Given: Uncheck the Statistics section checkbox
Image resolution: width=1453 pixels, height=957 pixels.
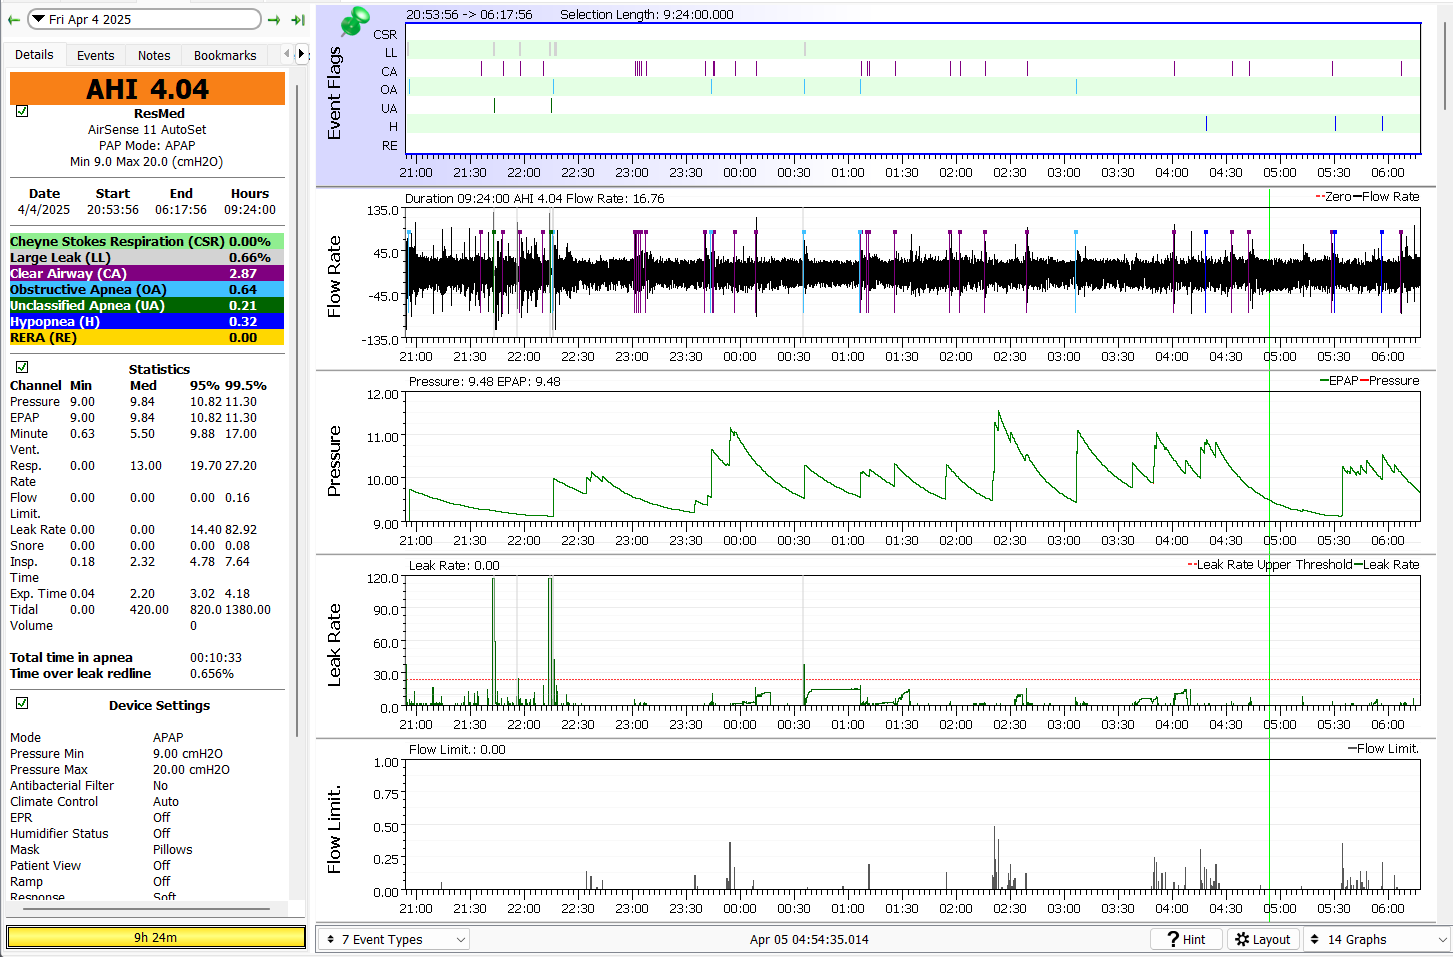Looking at the screenshot, I should 22,367.
